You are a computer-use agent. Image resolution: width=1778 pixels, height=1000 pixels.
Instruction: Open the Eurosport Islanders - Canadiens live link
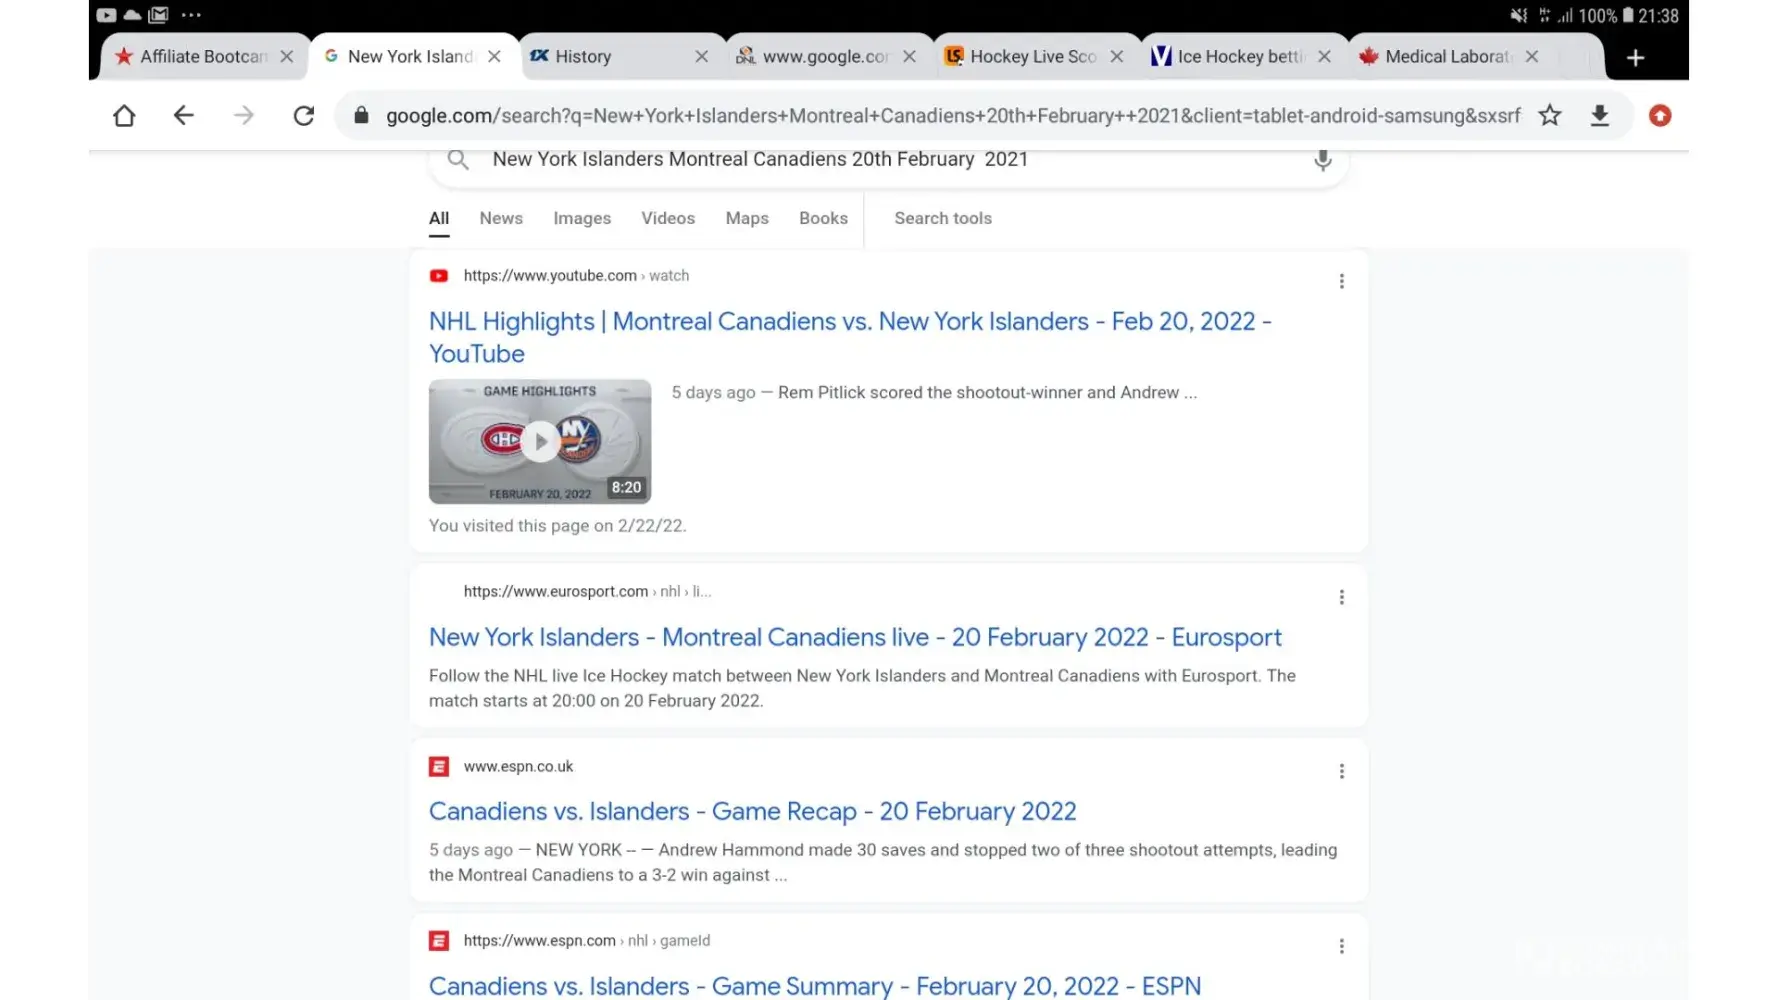[x=855, y=637]
